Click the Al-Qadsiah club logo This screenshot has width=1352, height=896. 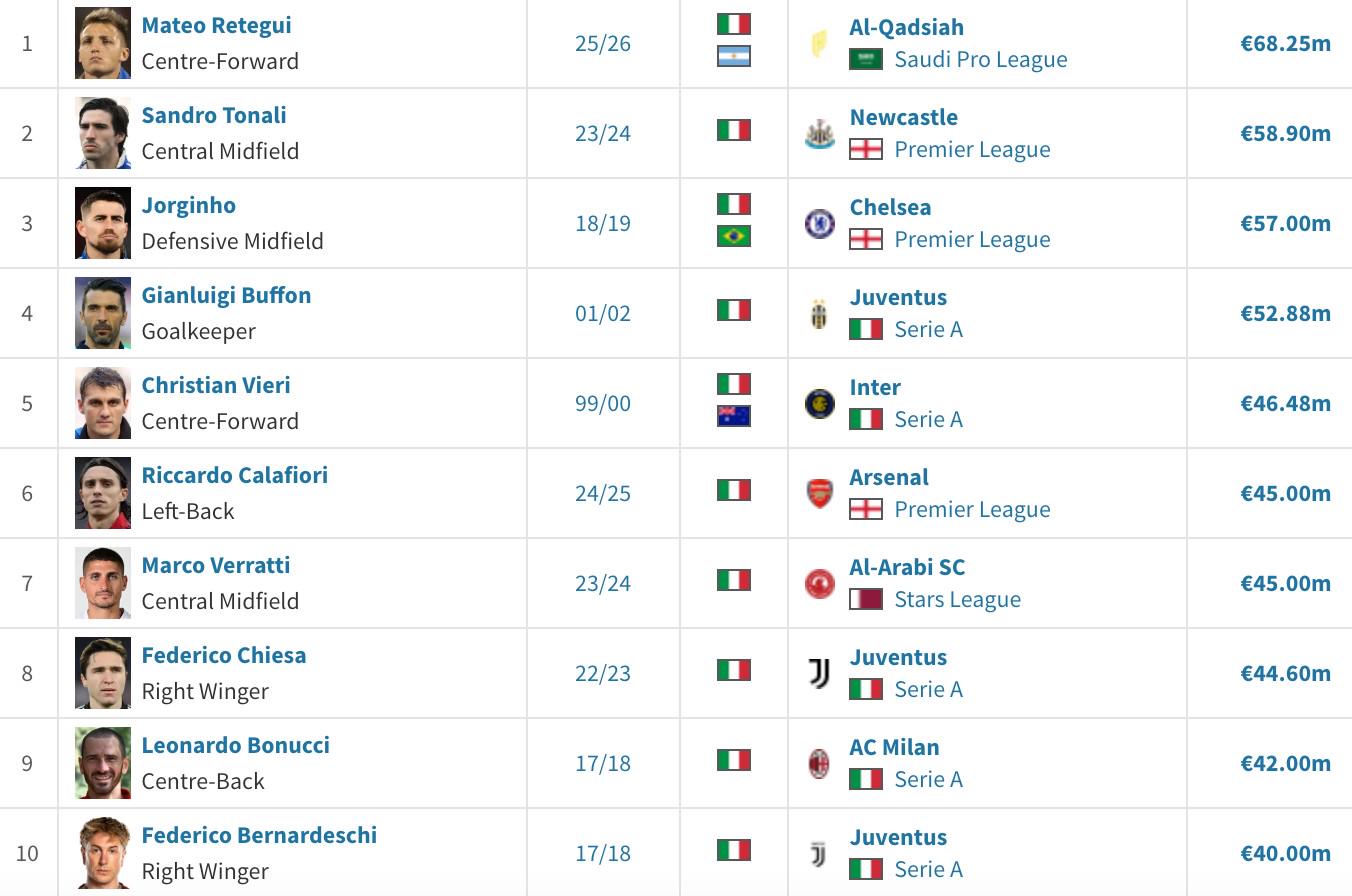click(819, 44)
